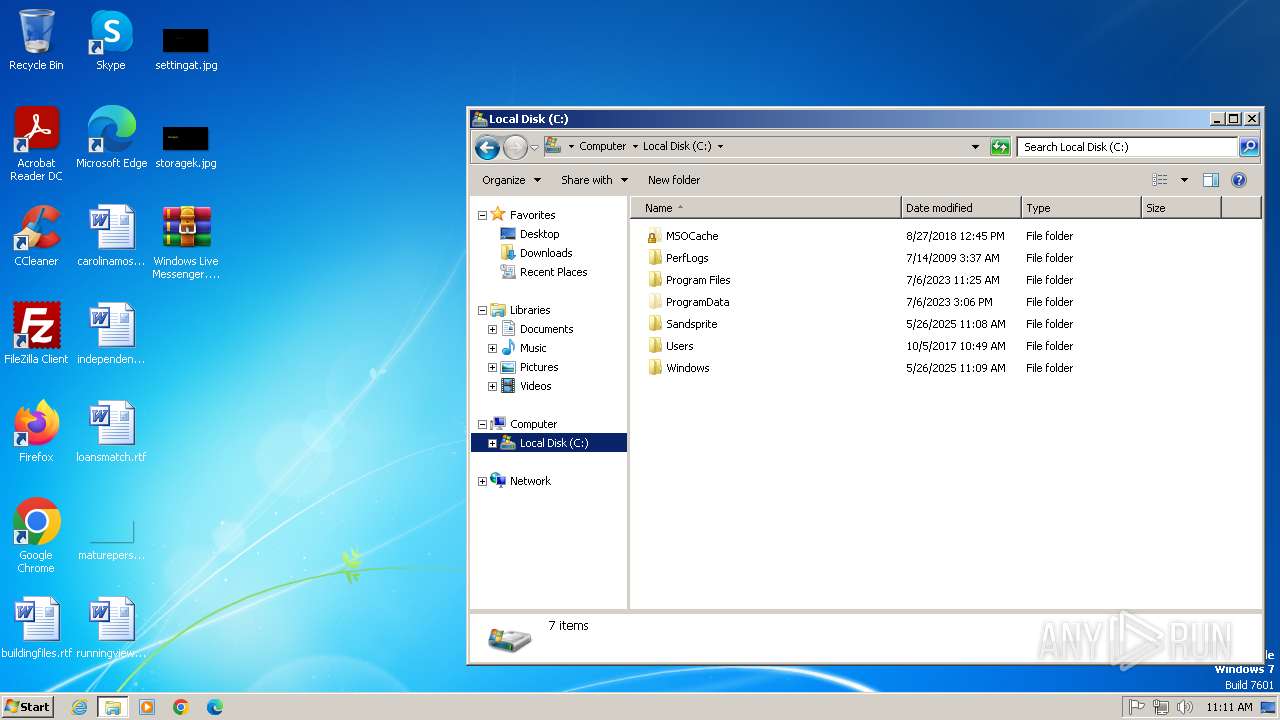Viewport: 1280px width, 720px height.
Task: Sort by Date modified column header
Action: point(961,208)
